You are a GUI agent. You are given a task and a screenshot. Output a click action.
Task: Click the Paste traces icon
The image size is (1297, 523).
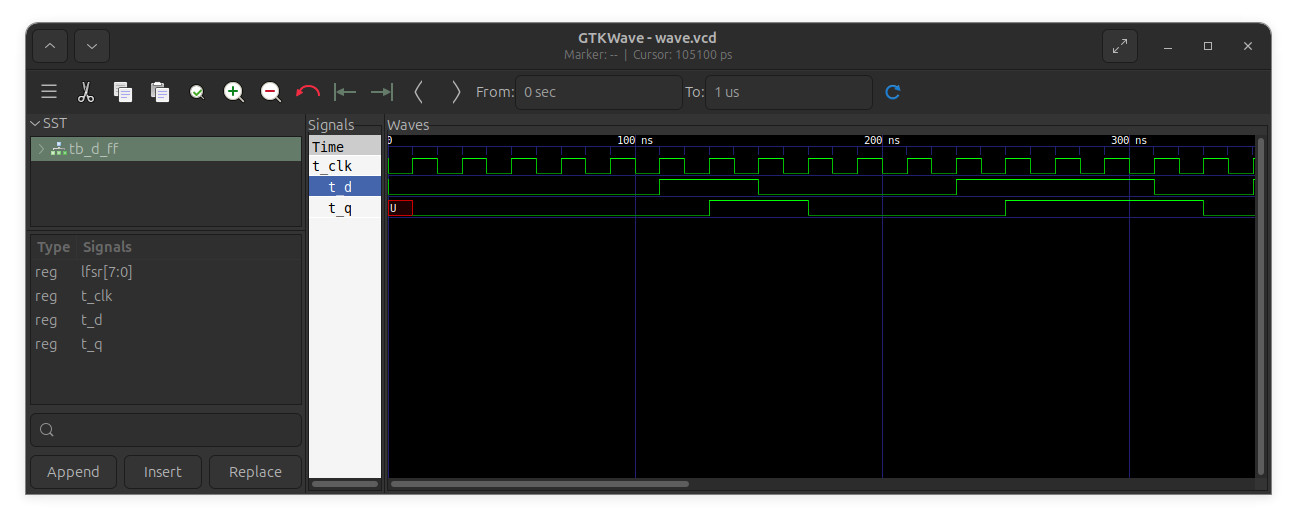(160, 92)
